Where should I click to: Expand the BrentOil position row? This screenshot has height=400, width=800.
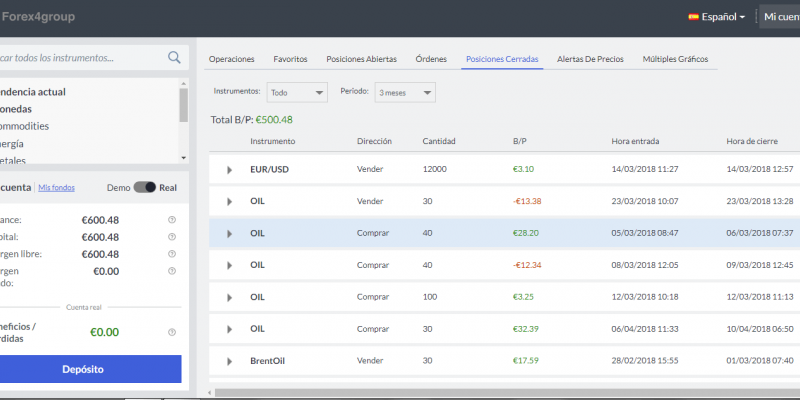(x=230, y=361)
